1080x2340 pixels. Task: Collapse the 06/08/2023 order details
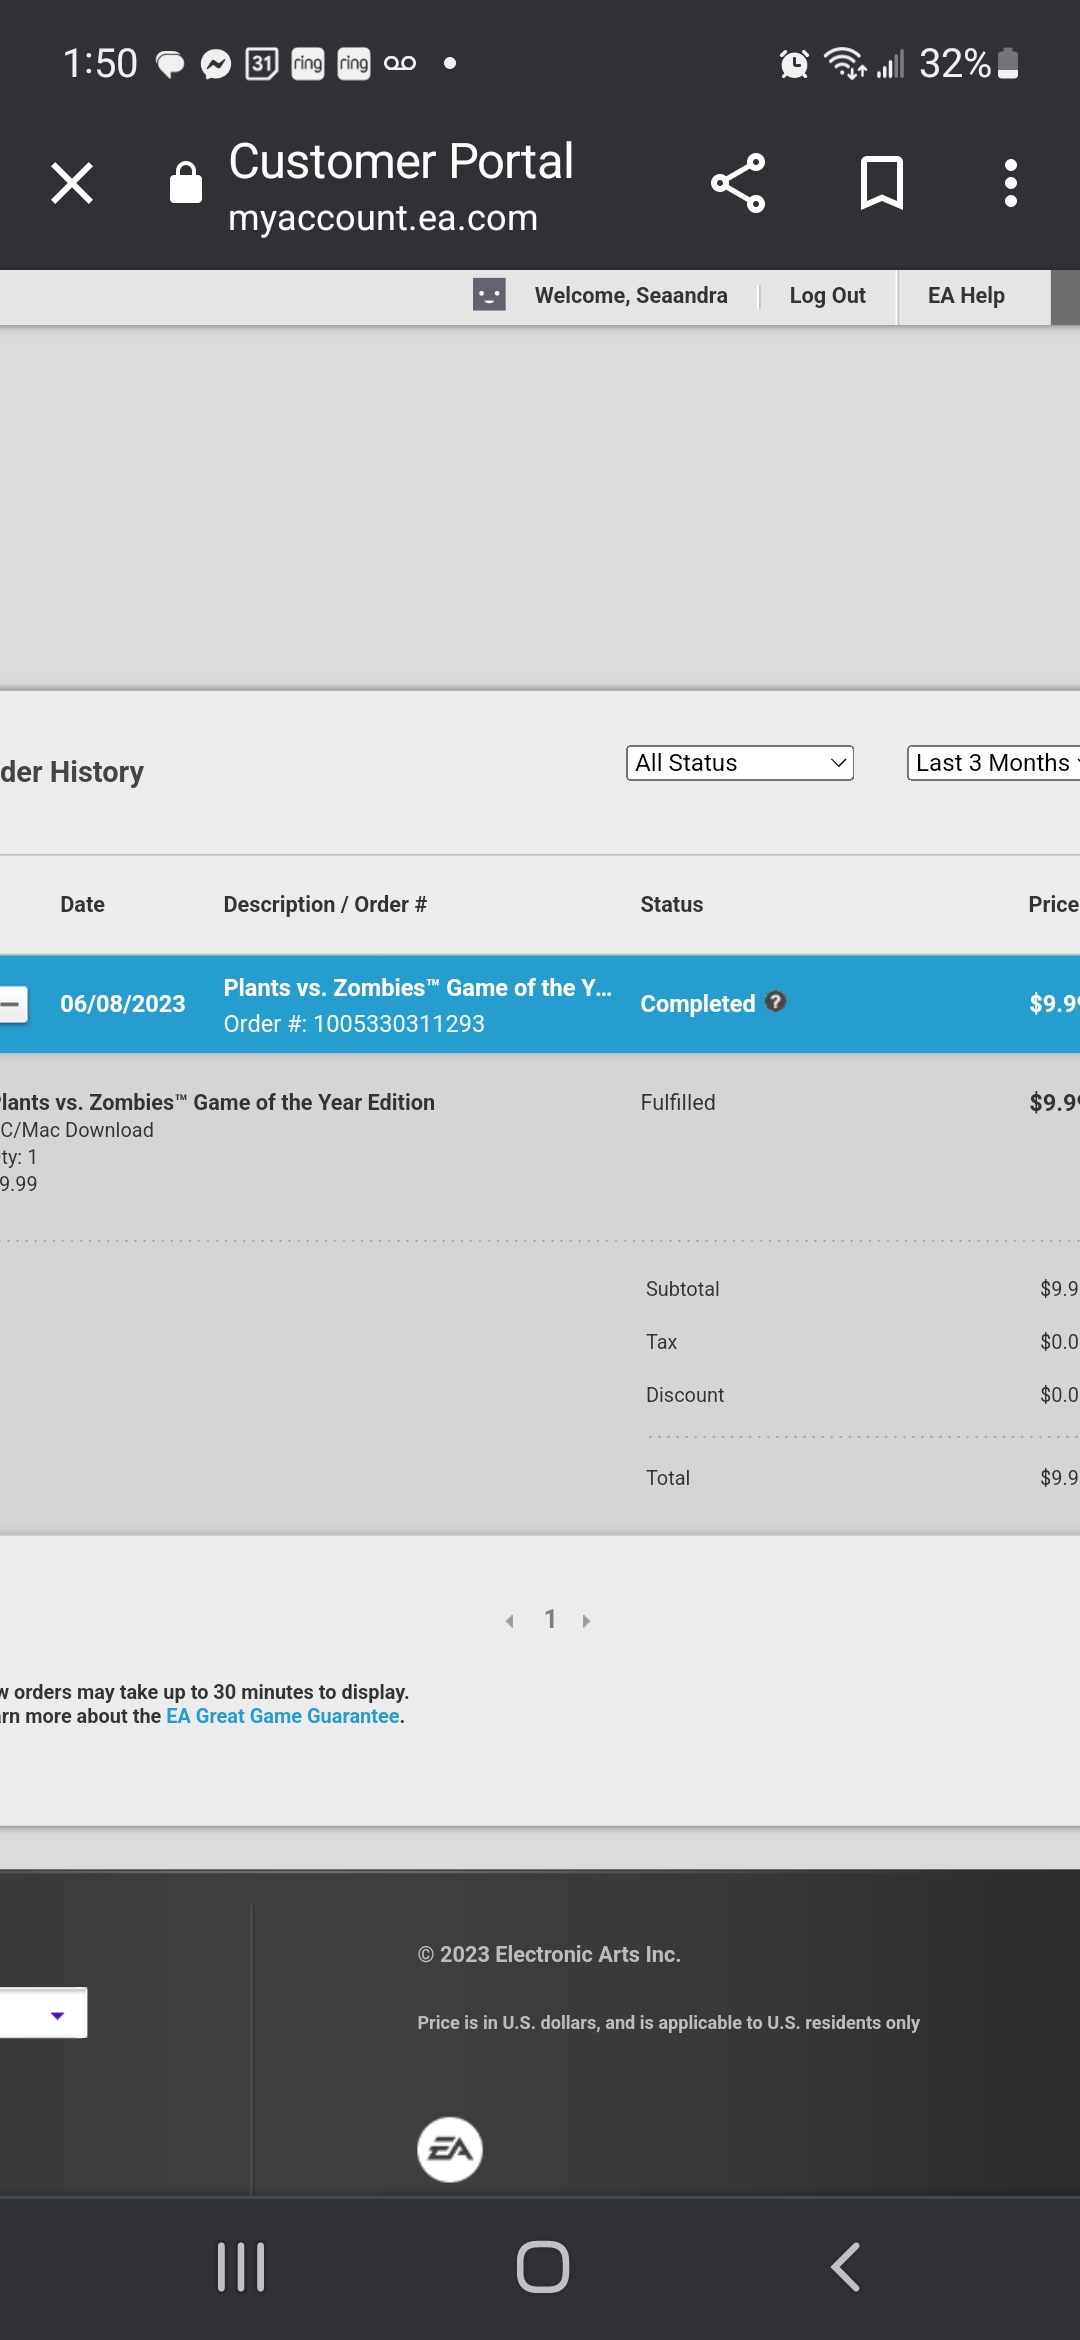pyautogui.click(x=13, y=1004)
